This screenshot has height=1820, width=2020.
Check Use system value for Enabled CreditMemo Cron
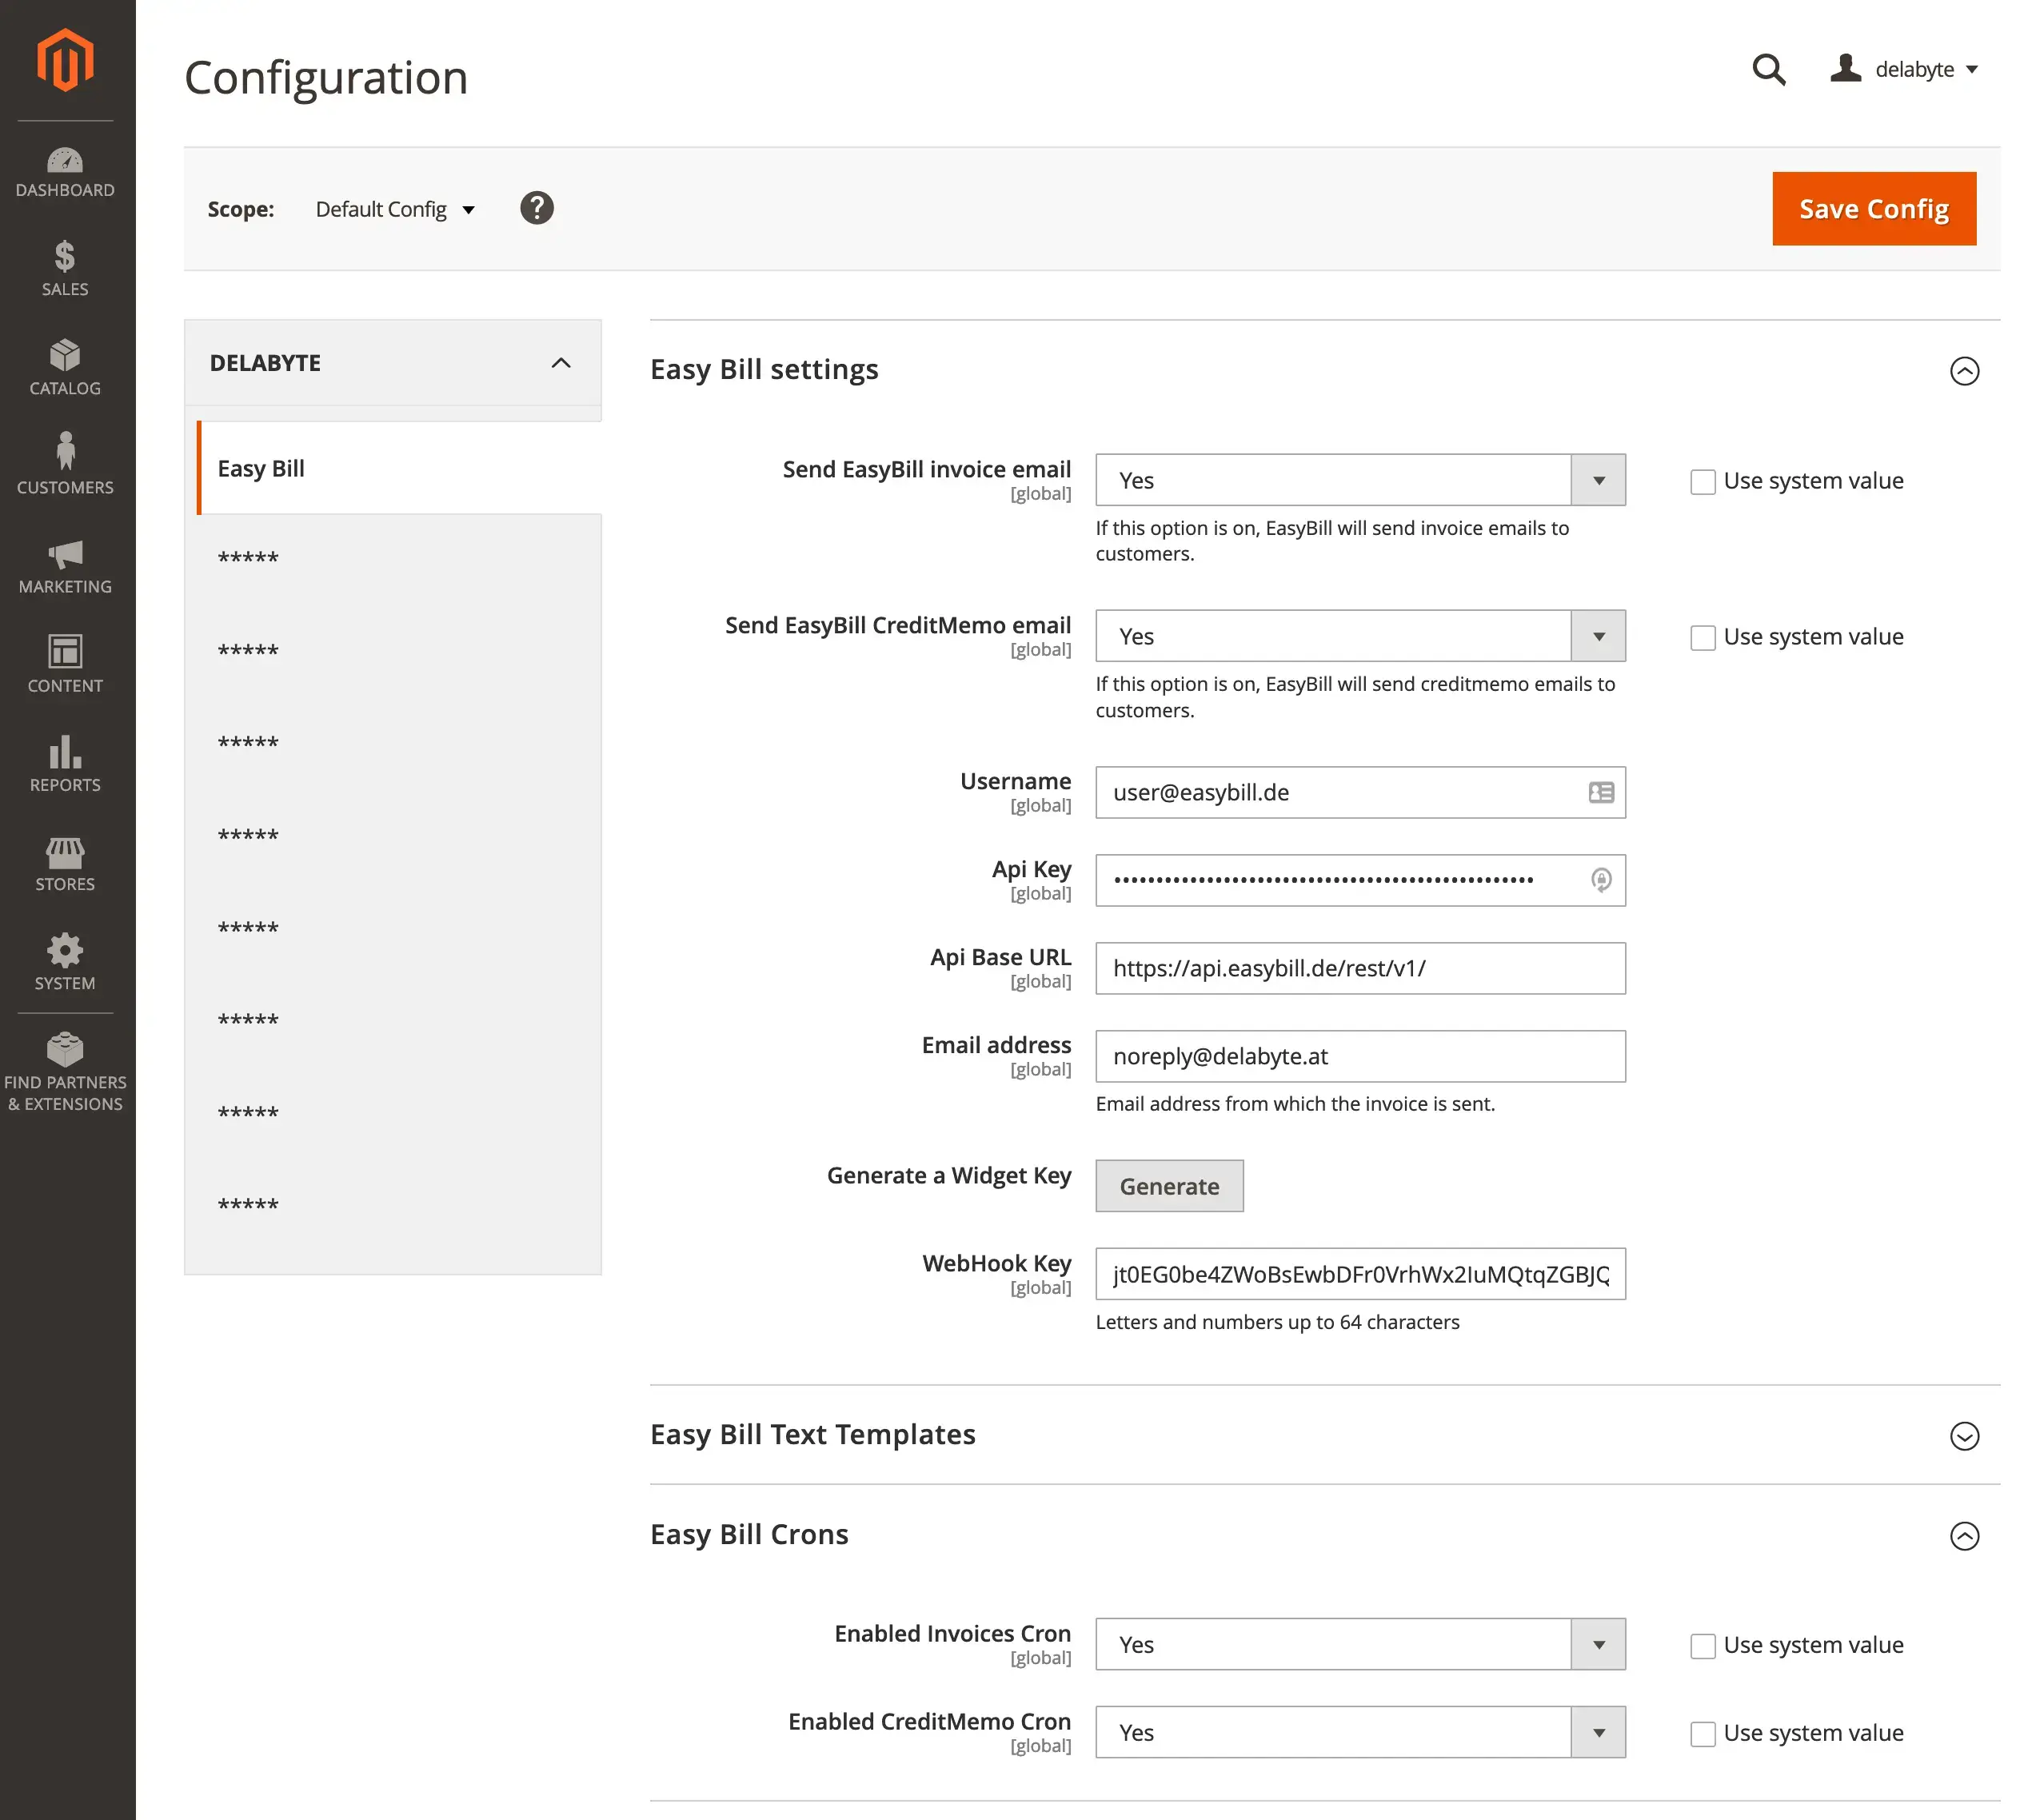pyautogui.click(x=1702, y=1733)
